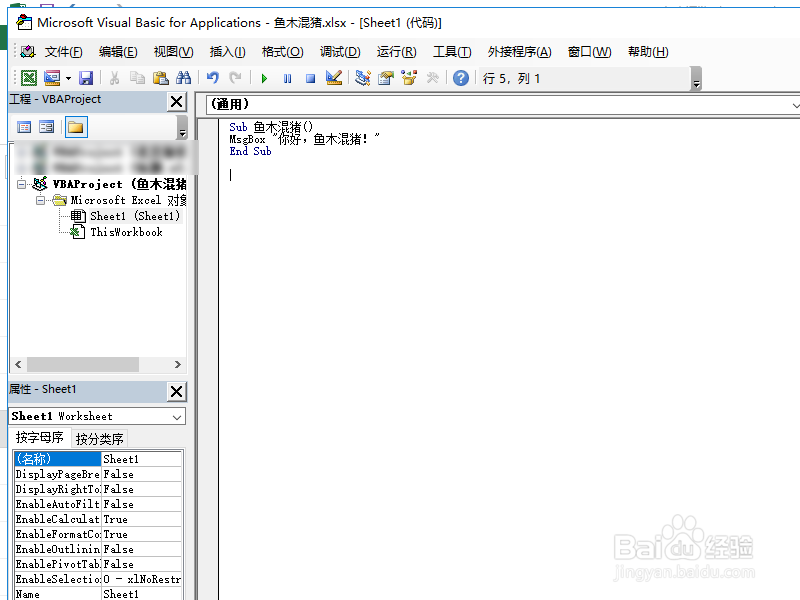Open the 插入(I) menu
This screenshot has width=800, height=600.
(227, 52)
